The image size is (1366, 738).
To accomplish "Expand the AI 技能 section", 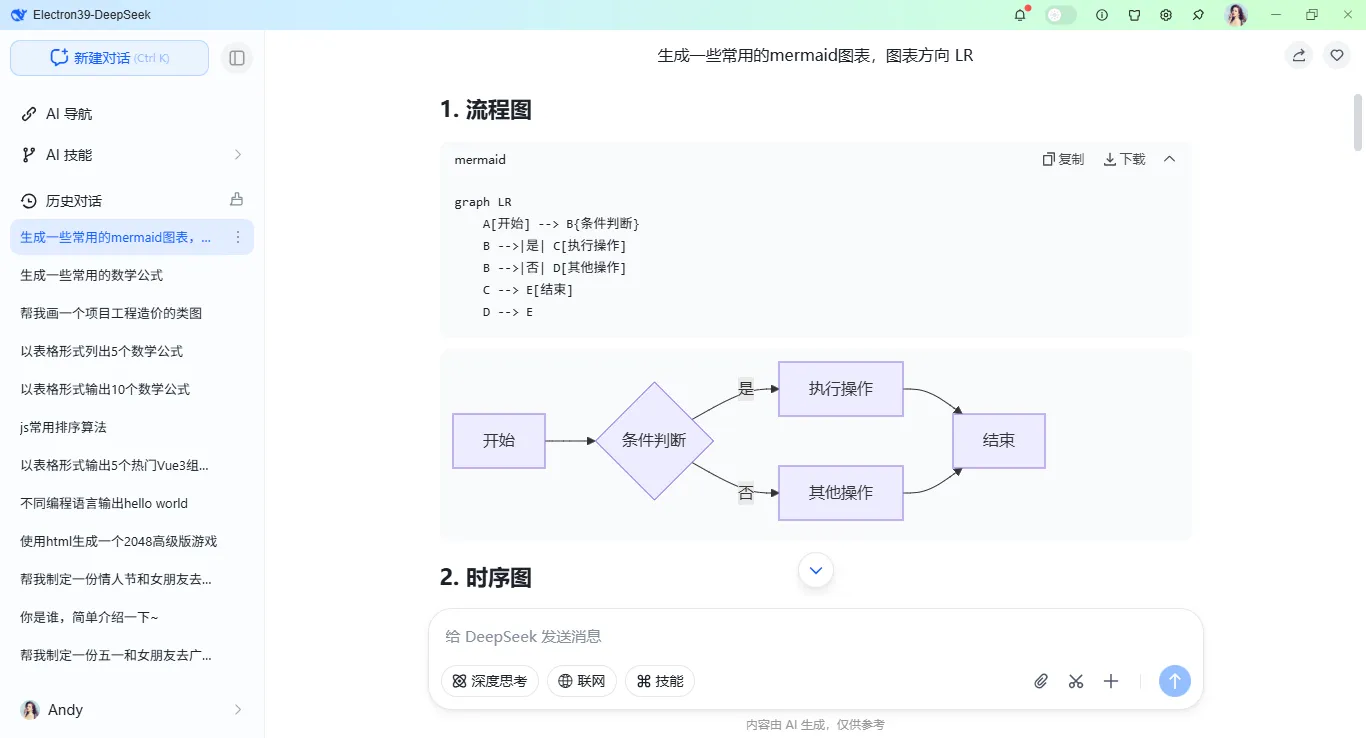I will [130, 155].
